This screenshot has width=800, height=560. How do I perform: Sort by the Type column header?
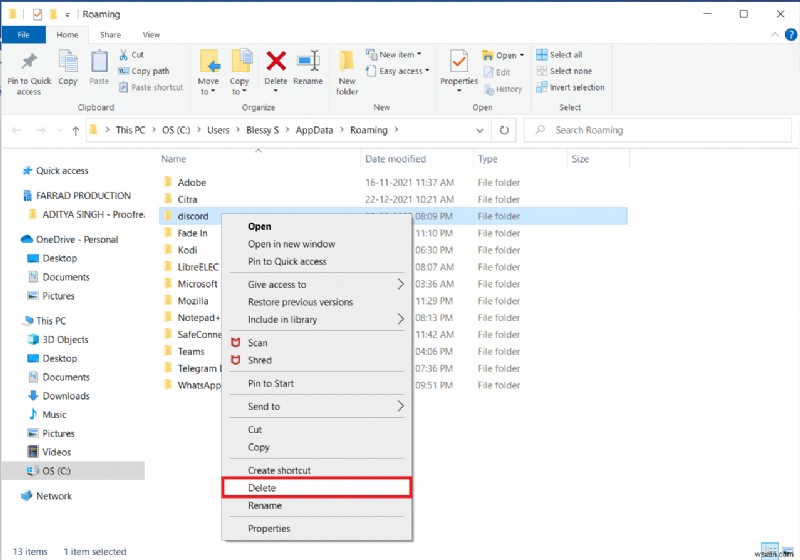(487, 159)
